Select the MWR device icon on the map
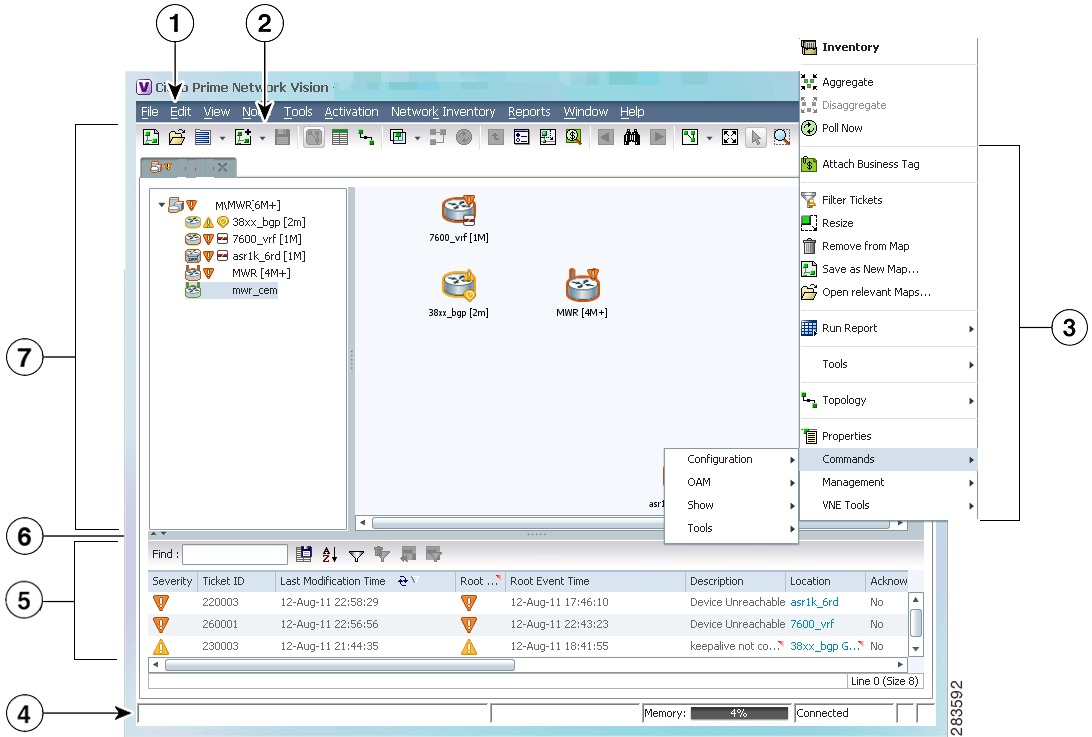 point(582,284)
